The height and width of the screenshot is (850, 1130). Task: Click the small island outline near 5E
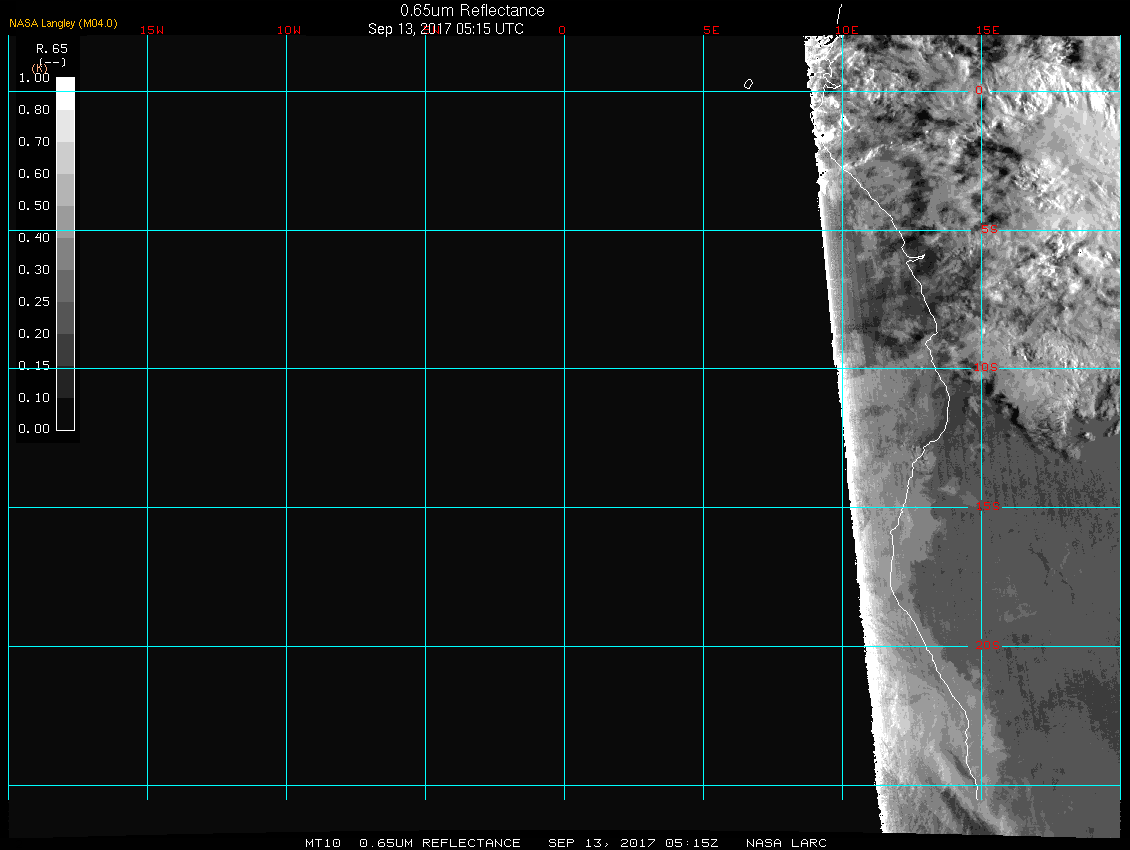click(748, 84)
